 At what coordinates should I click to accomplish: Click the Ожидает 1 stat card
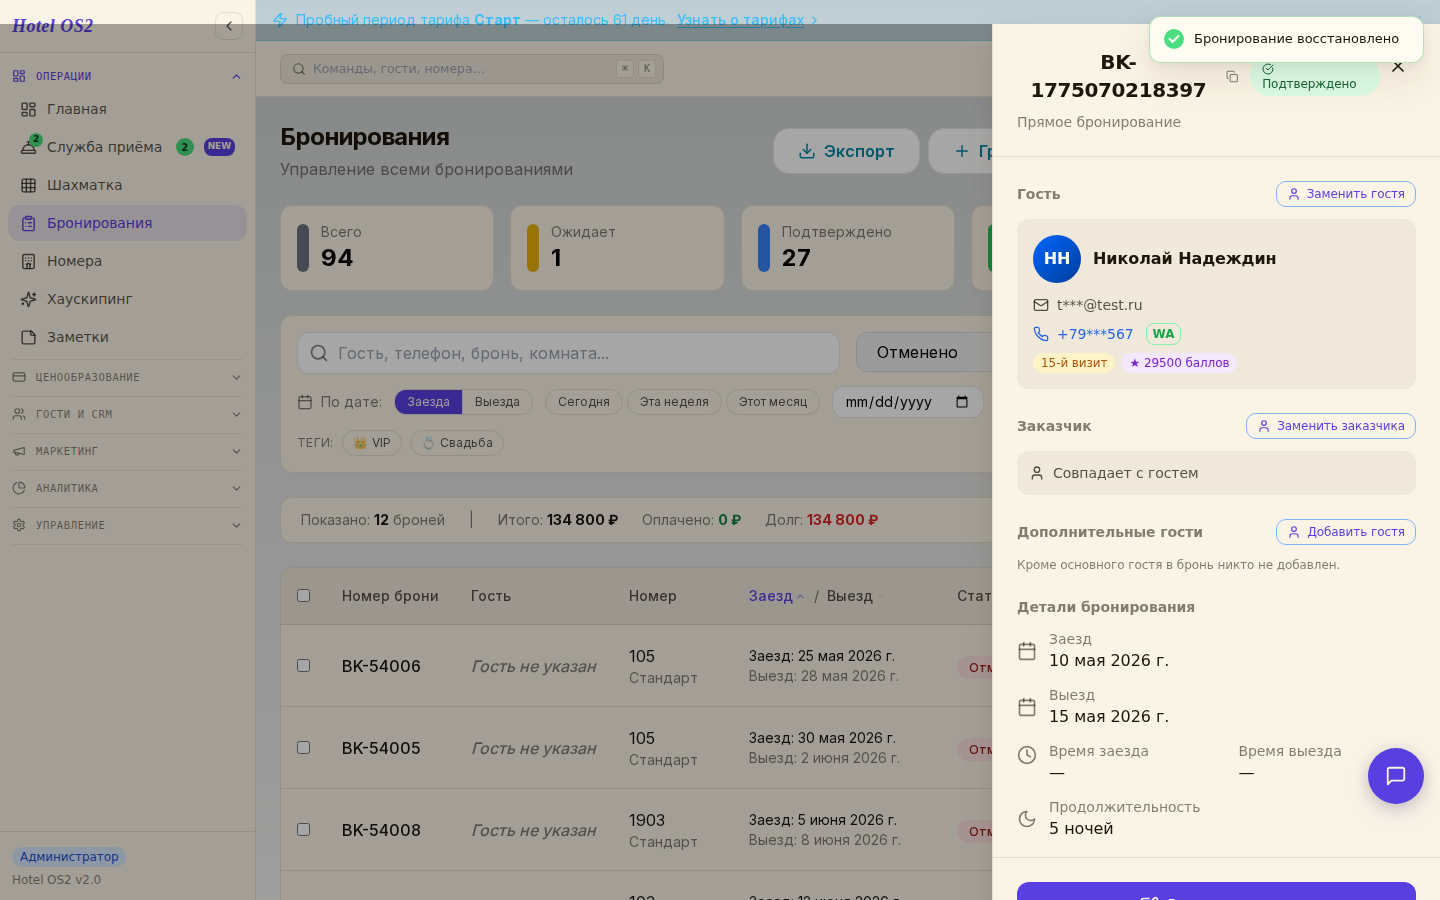(x=617, y=248)
